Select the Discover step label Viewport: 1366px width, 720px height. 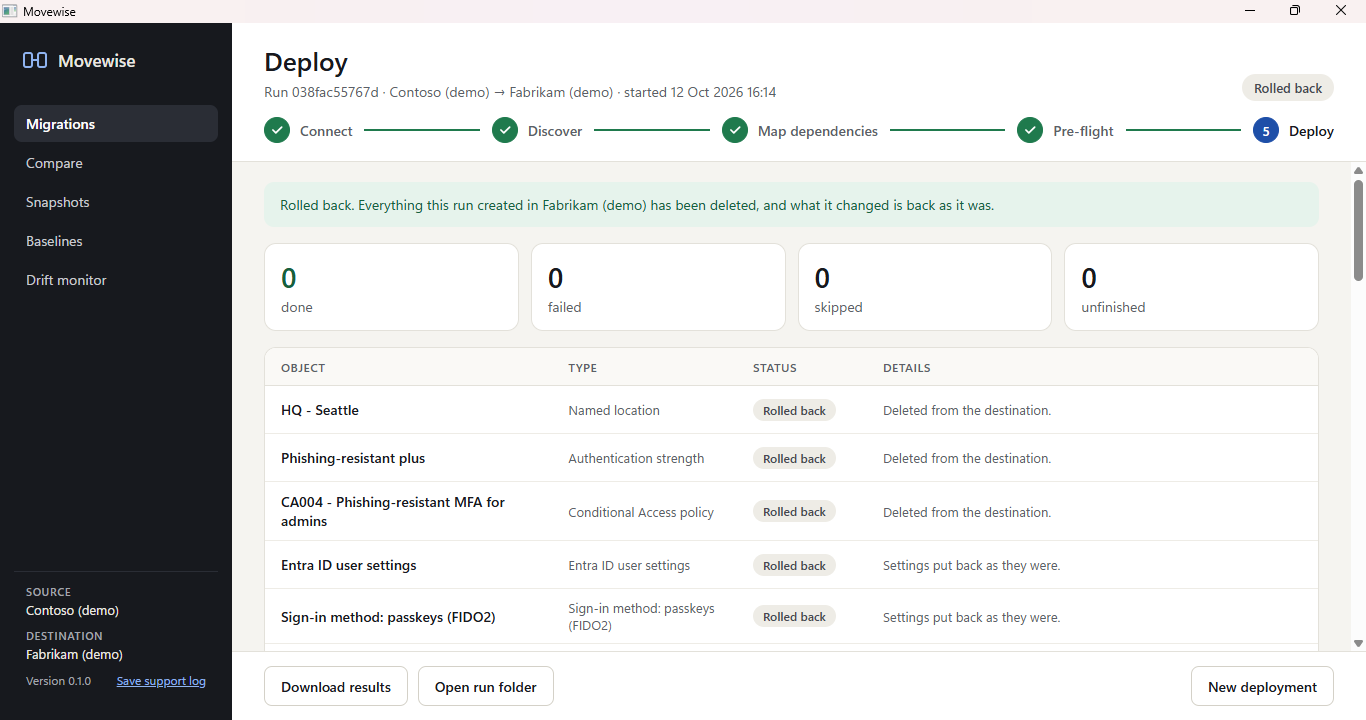pos(555,131)
